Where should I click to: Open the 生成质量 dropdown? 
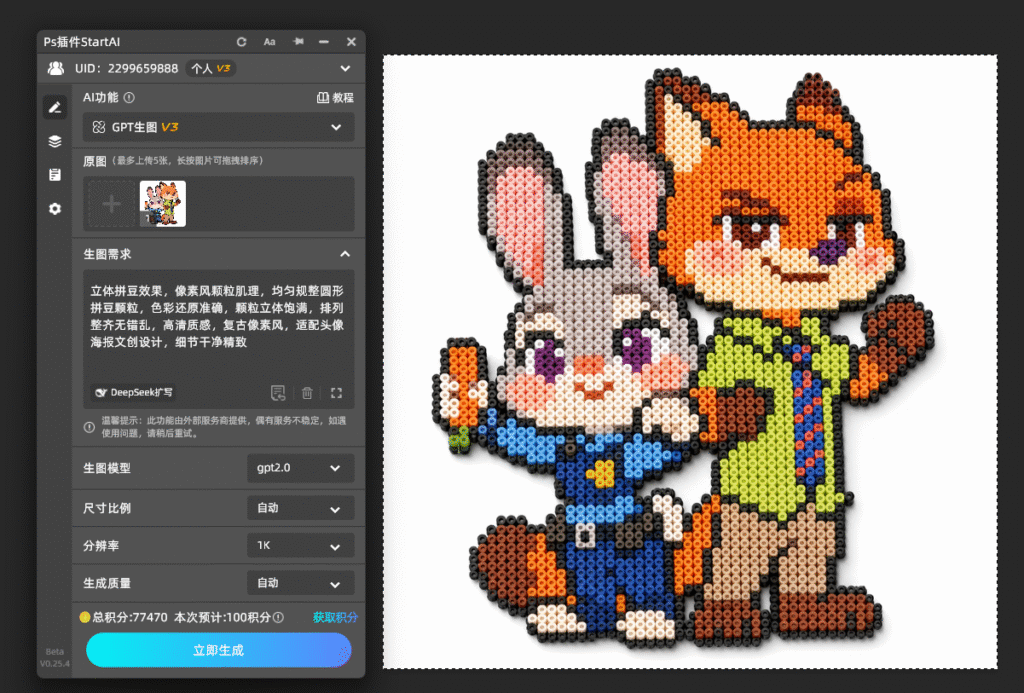tap(300, 583)
